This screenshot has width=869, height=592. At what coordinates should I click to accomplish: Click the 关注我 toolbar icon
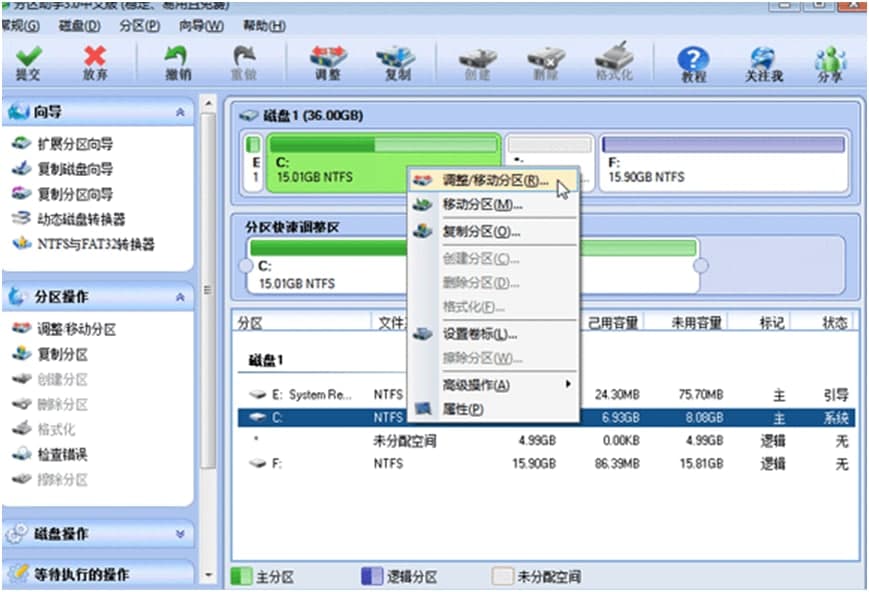coord(764,64)
